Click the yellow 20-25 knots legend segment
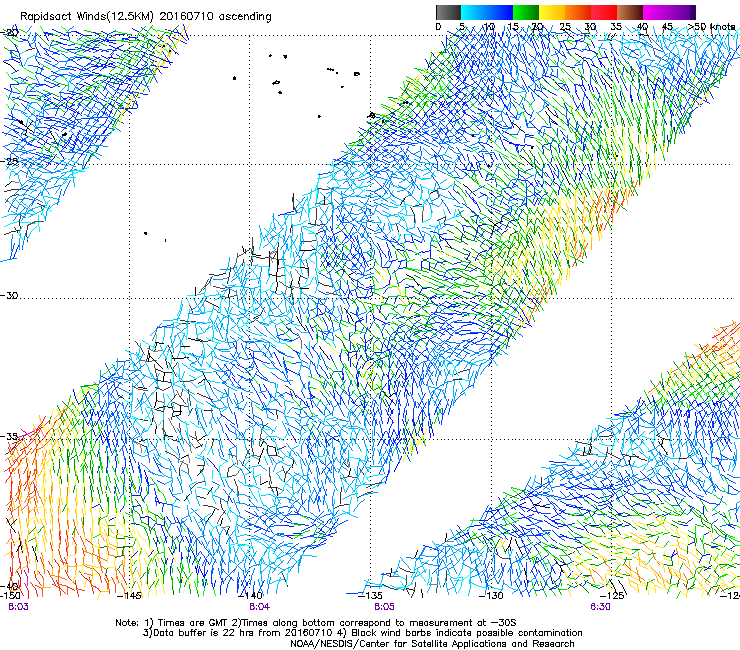Screen dimensions: 740x650 (x=552, y=12)
